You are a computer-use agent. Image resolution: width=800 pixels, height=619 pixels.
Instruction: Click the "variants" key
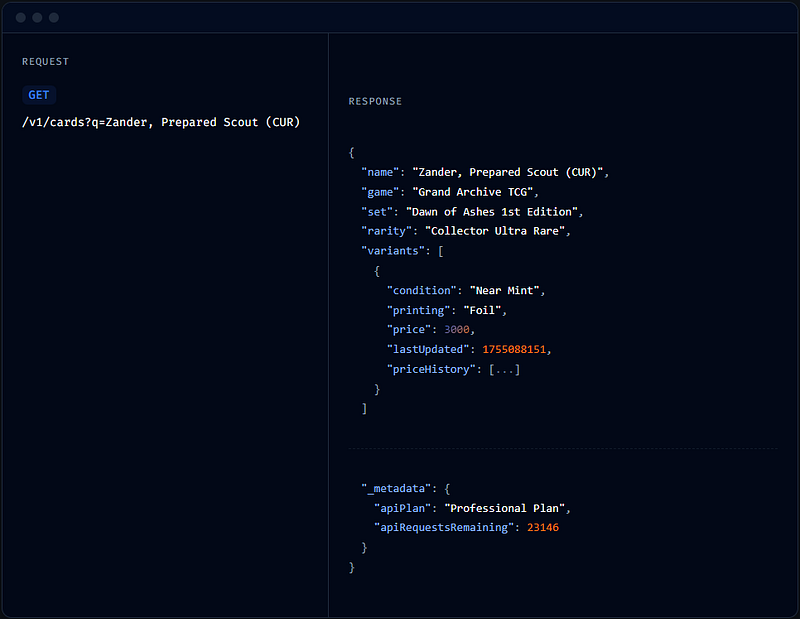point(393,251)
